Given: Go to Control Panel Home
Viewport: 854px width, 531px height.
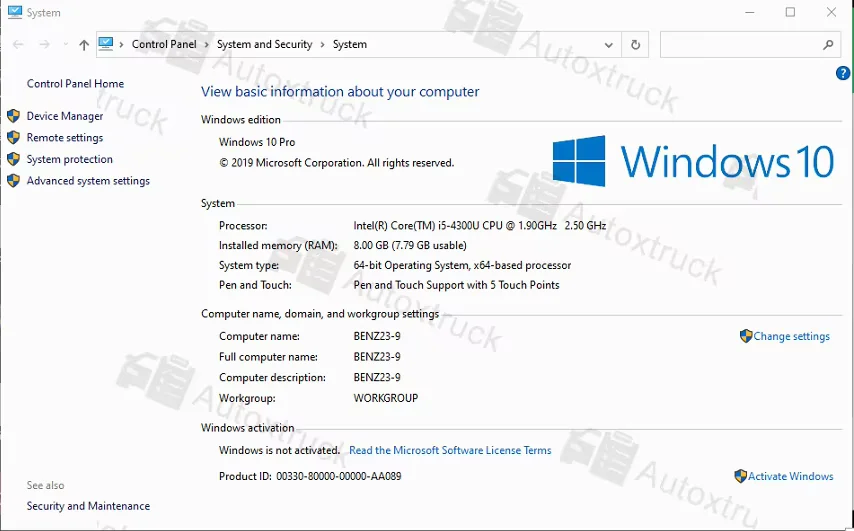Looking at the screenshot, I should coord(75,83).
